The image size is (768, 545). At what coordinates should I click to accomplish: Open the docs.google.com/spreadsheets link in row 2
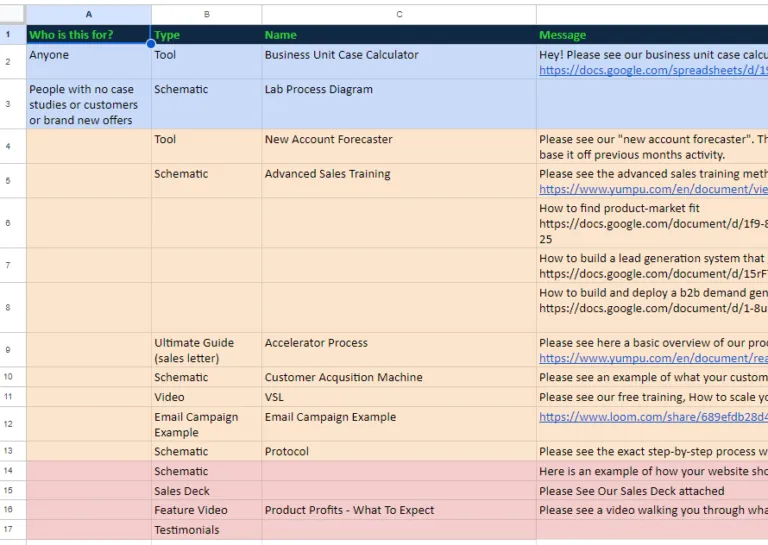[x=653, y=70]
